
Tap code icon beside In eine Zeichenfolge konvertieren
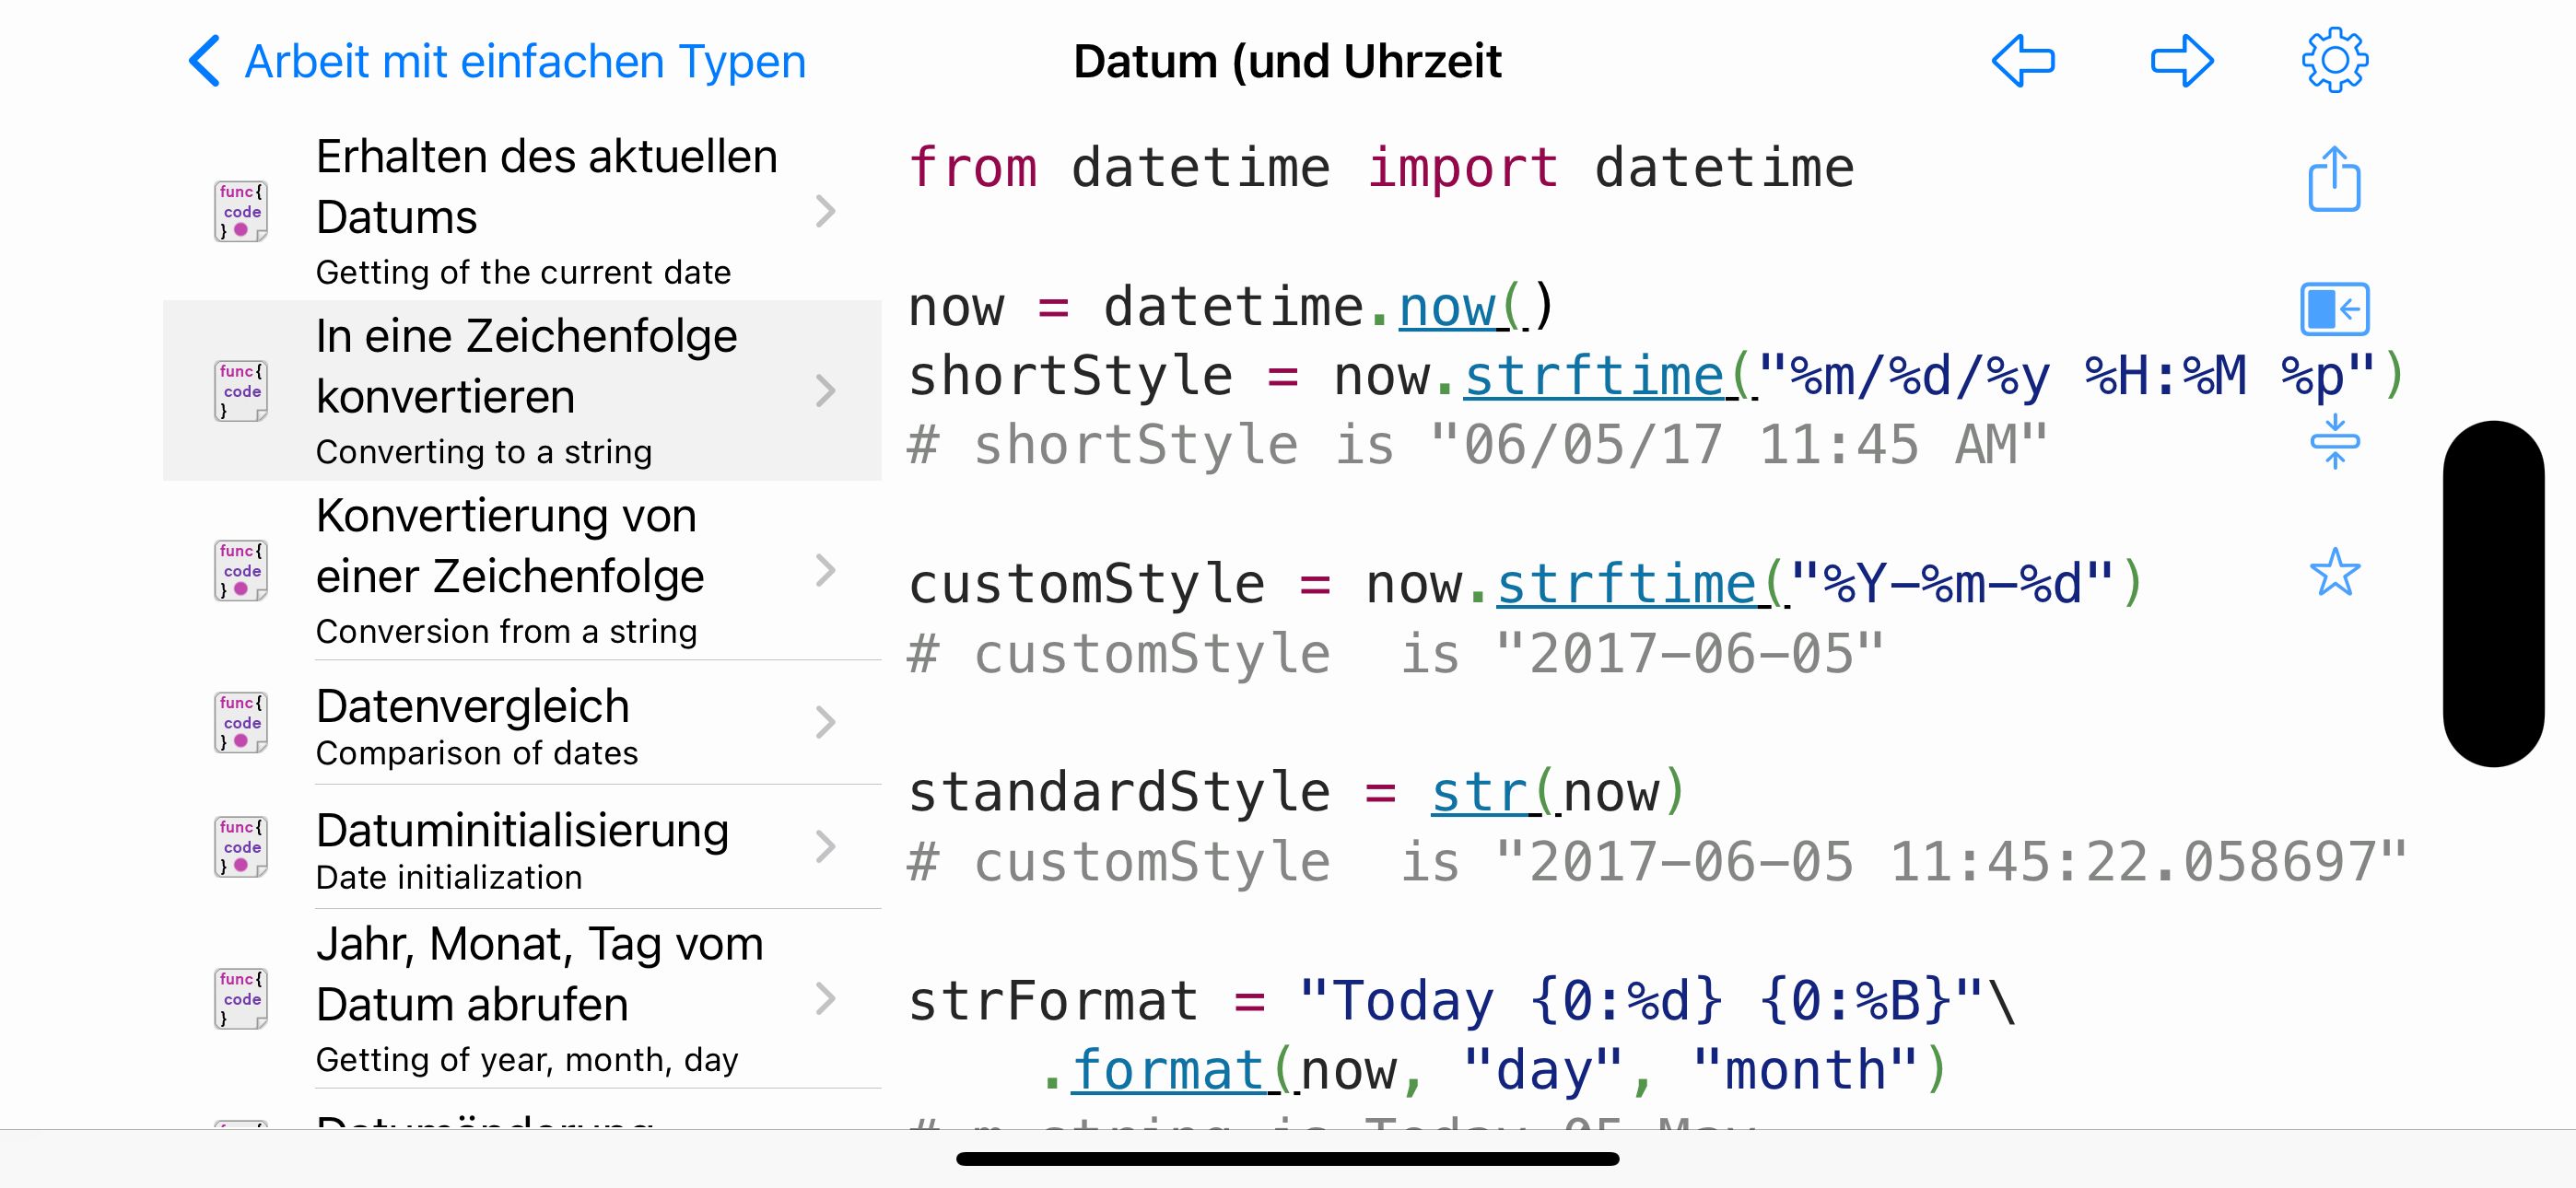(x=241, y=391)
